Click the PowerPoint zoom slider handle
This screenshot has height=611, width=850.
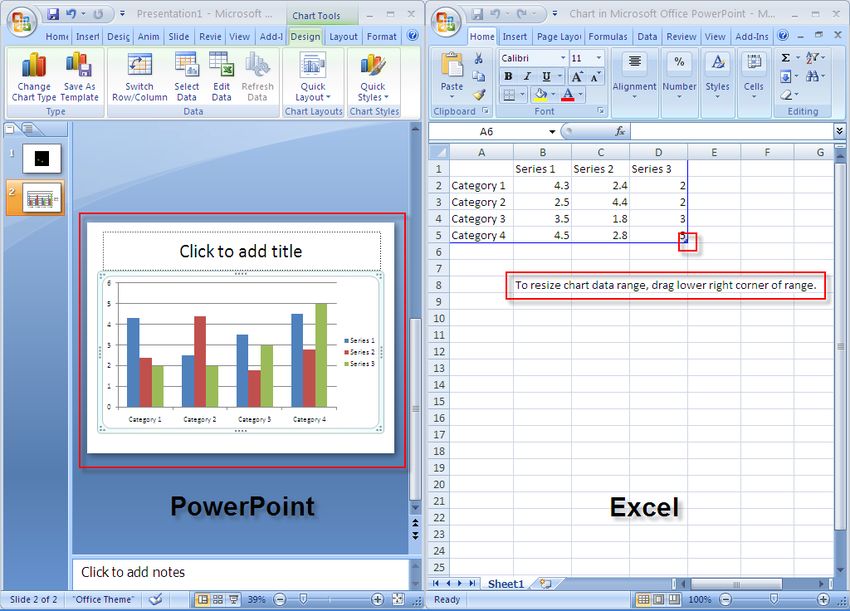click(x=303, y=599)
